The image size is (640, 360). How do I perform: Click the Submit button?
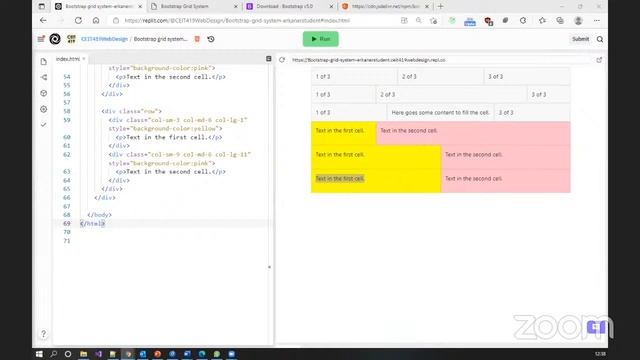click(580, 39)
